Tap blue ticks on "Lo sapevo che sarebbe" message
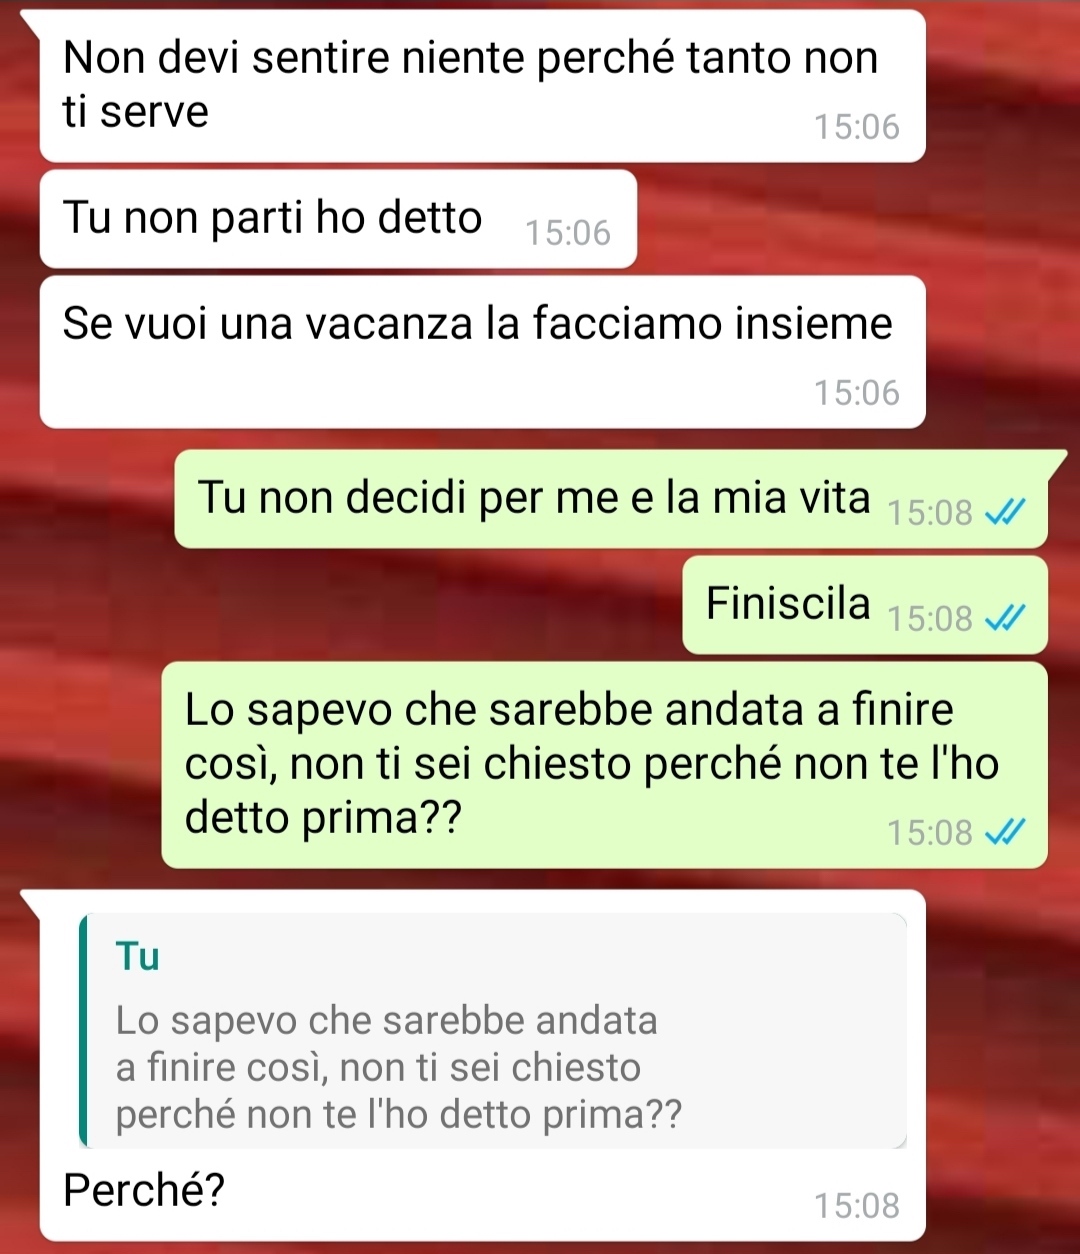Viewport: 1080px width, 1254px height. click(x=1004, y=833)
